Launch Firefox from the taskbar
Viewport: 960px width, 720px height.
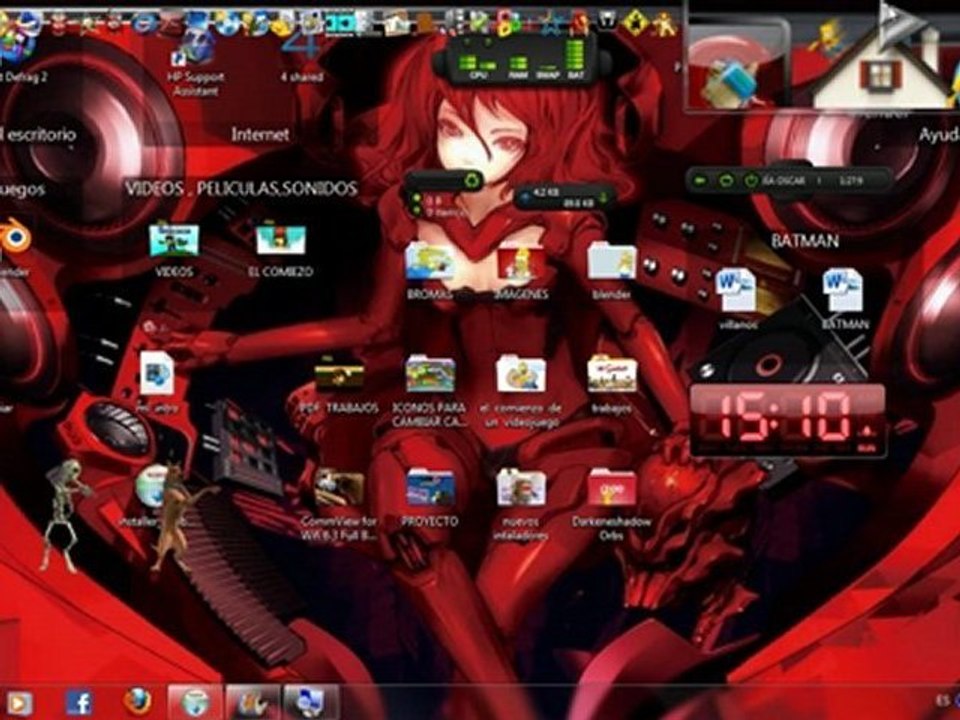tap(137, 702)
